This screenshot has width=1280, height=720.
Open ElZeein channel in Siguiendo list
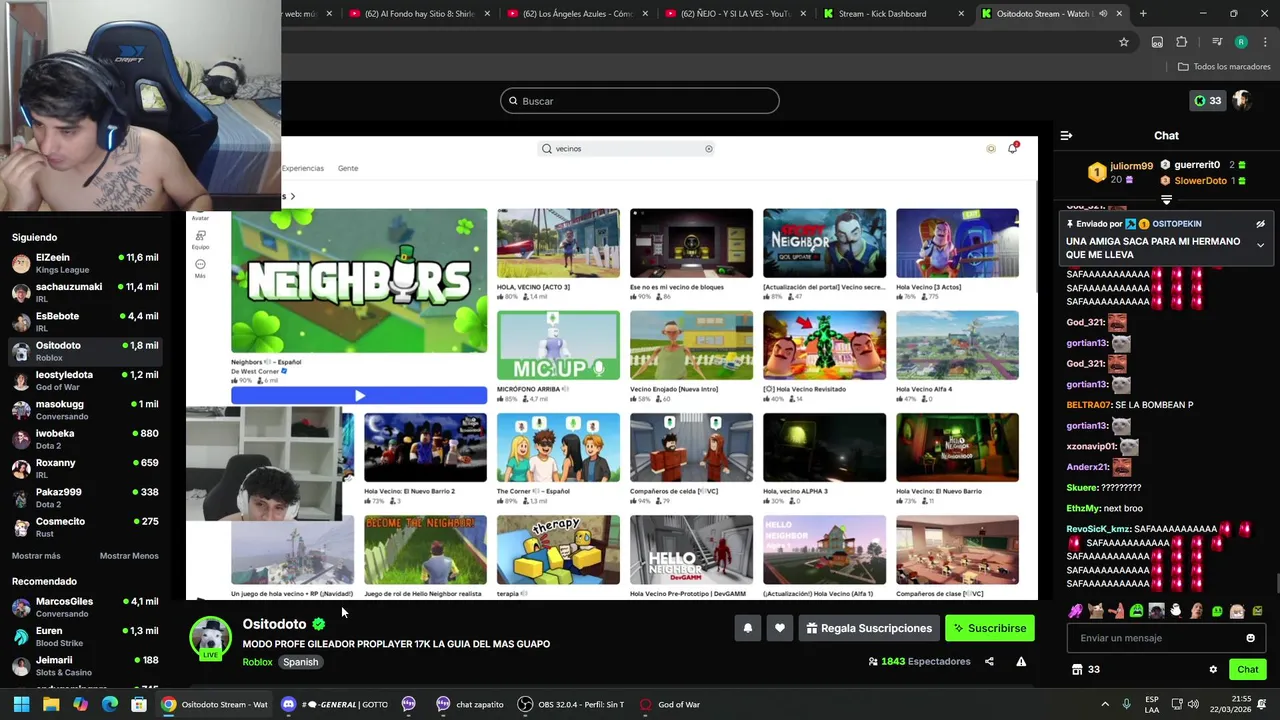85,263
